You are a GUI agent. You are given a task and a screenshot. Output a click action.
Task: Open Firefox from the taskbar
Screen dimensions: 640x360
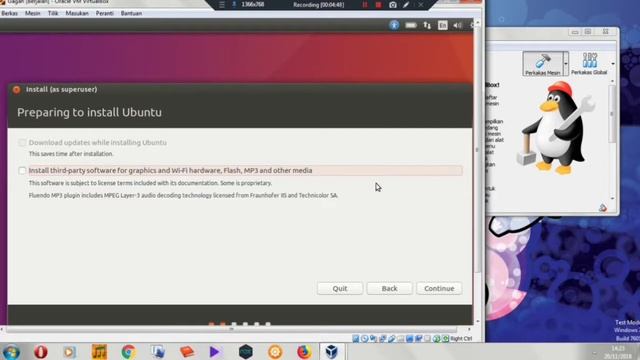pos(304,352)
